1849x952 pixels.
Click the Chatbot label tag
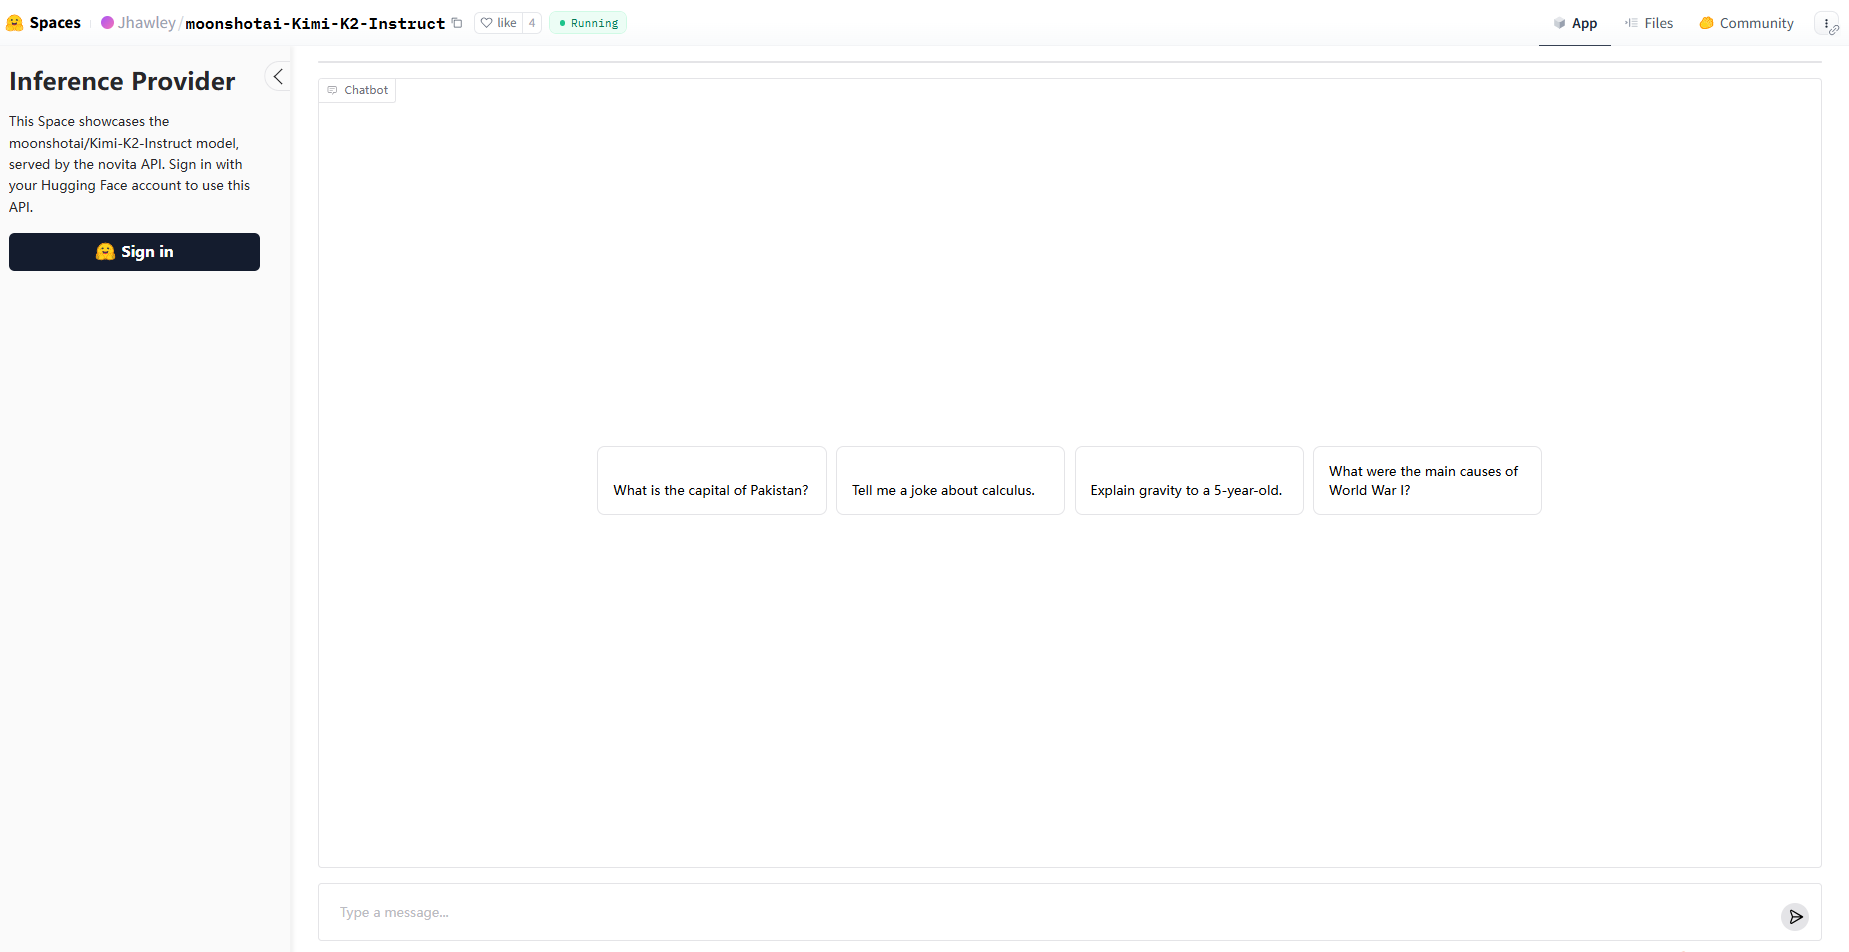tap(358, 90)
